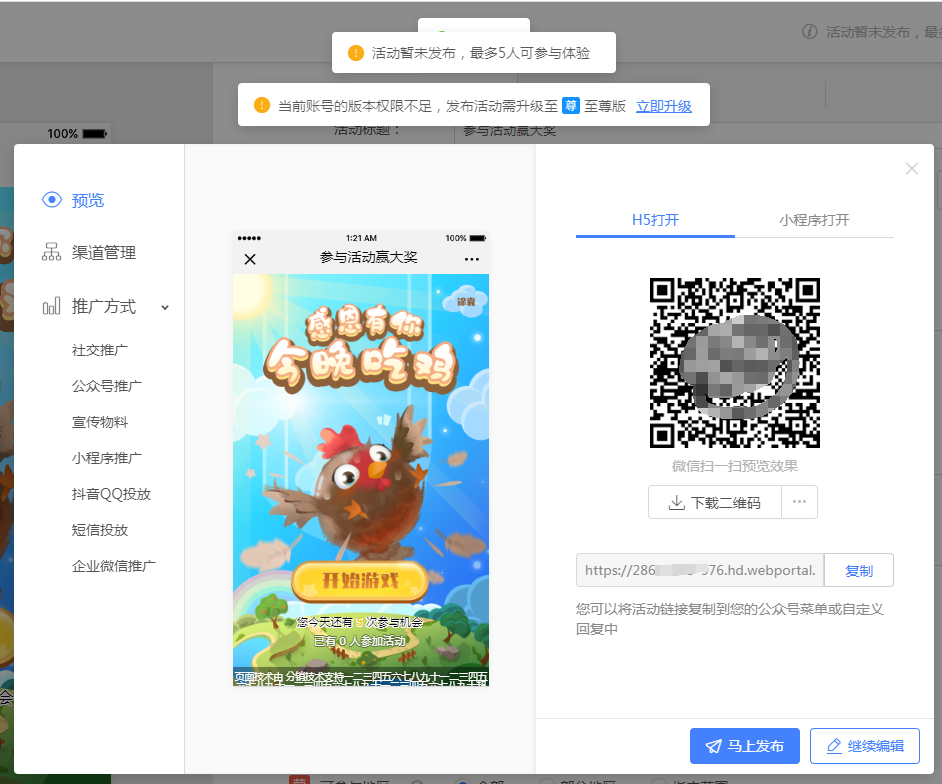Collapse the 推广方式 chevron
This screenshot has width=942, height=784.
165,307
